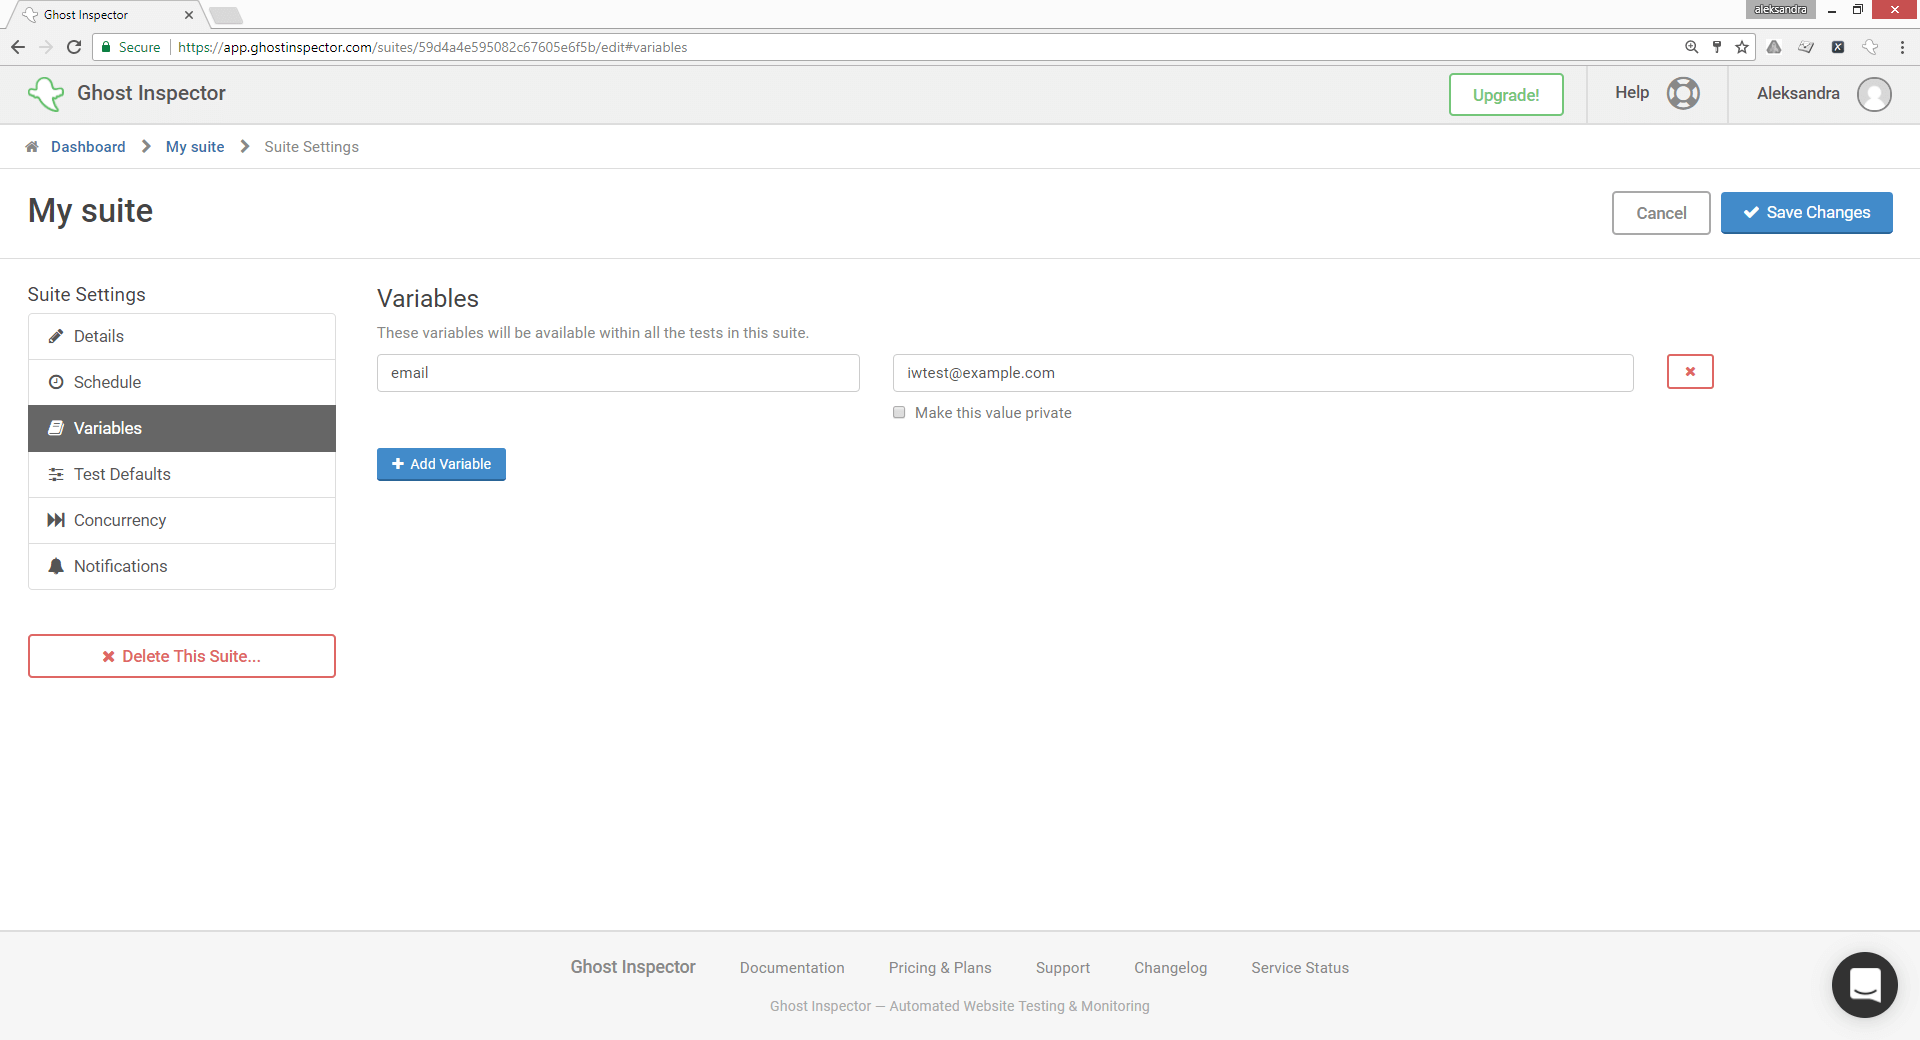Open the Pricing & Plans footer link
This screenshot has height=1040, width=1920.
click(x=940, y=968)
